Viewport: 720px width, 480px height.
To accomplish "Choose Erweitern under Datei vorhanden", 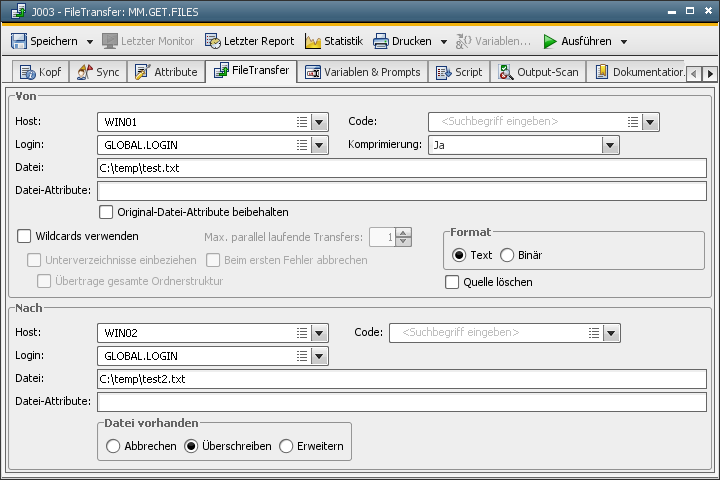I will click(x=287, y=446).
